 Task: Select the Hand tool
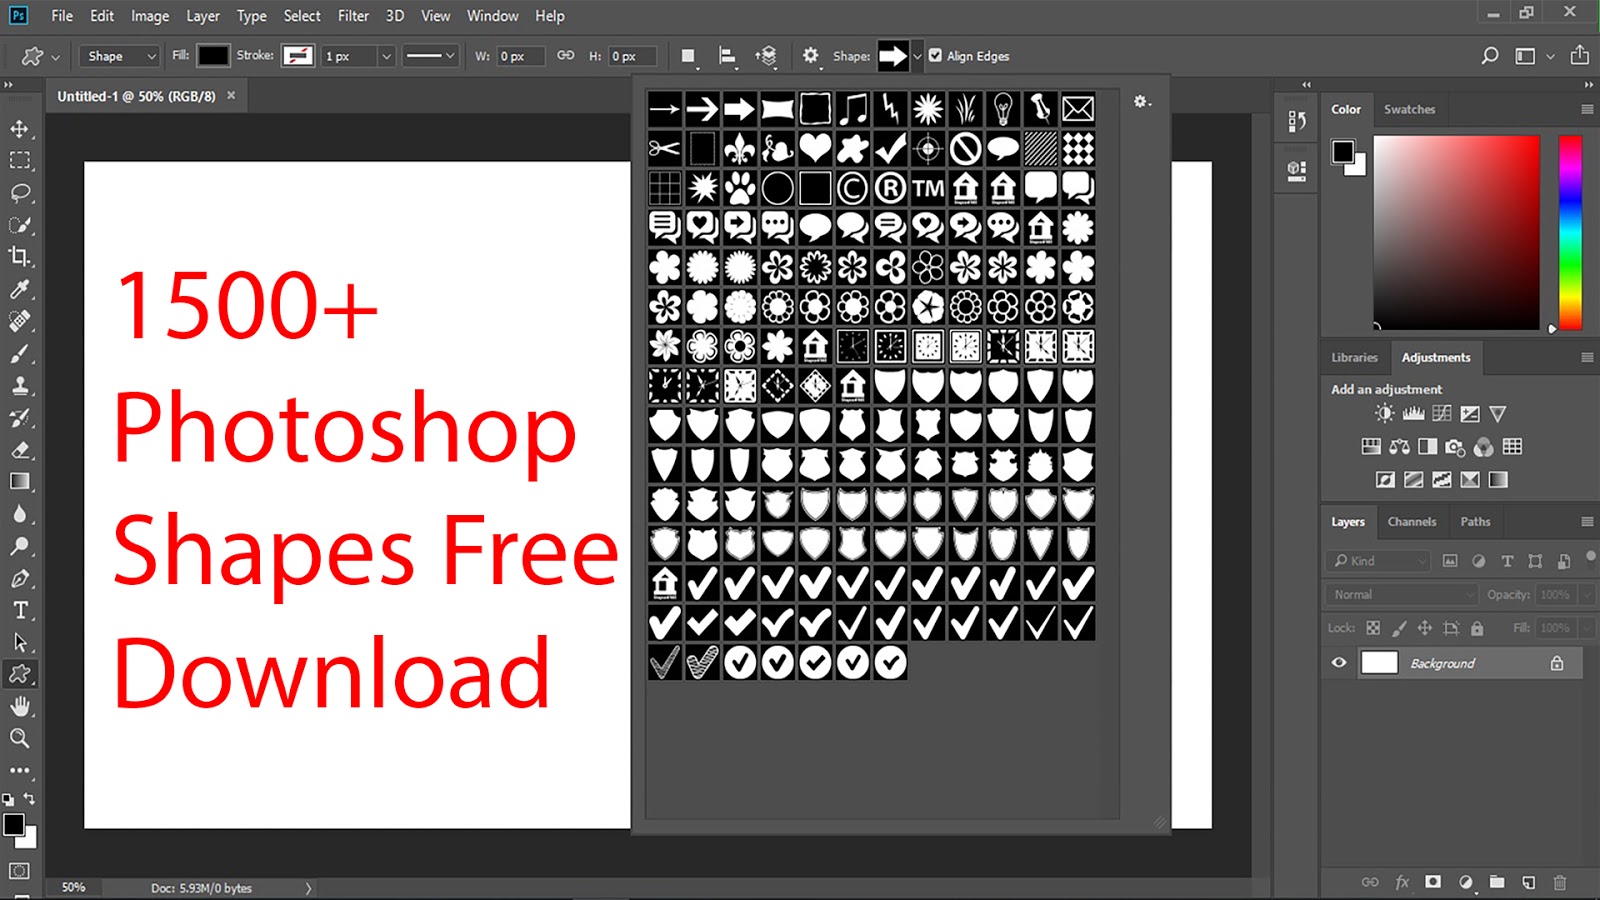[19, 706]
